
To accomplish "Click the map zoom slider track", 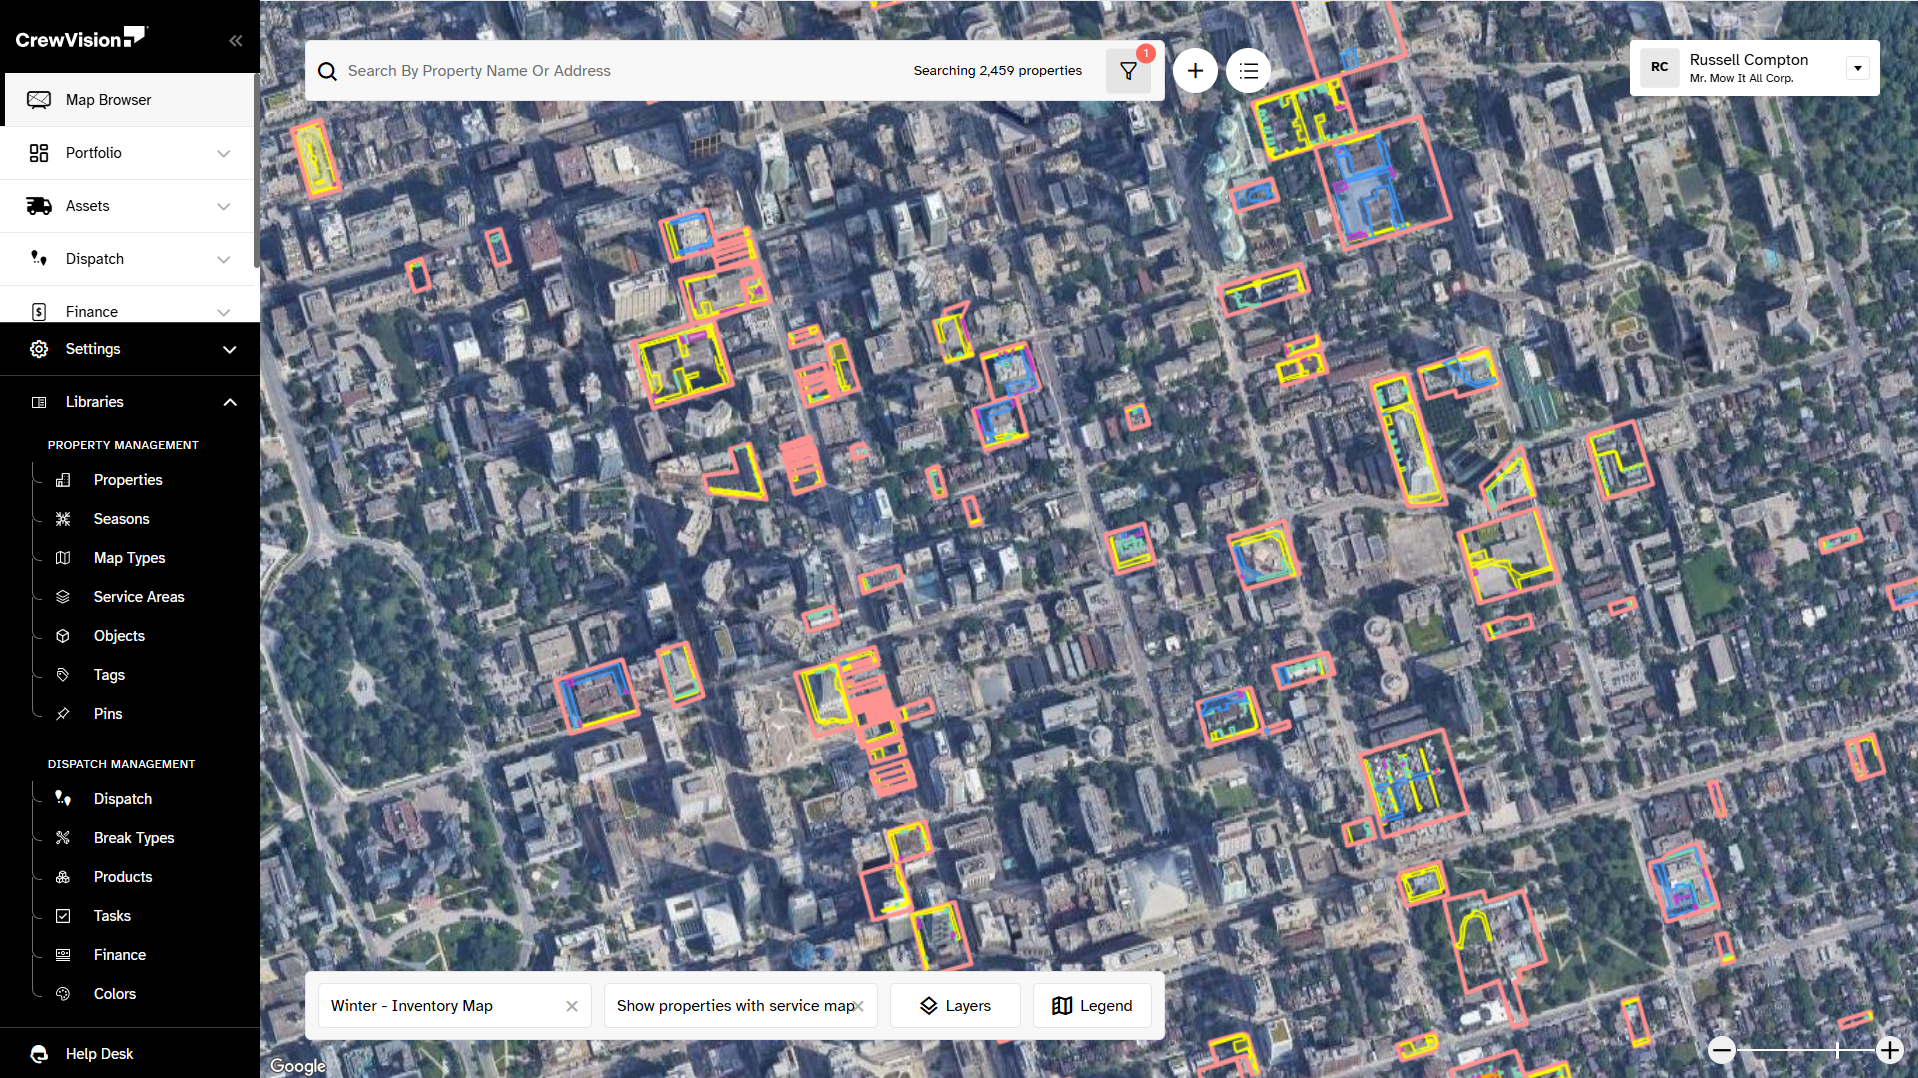I will pyautogui.click(x=1805, y=1050).
